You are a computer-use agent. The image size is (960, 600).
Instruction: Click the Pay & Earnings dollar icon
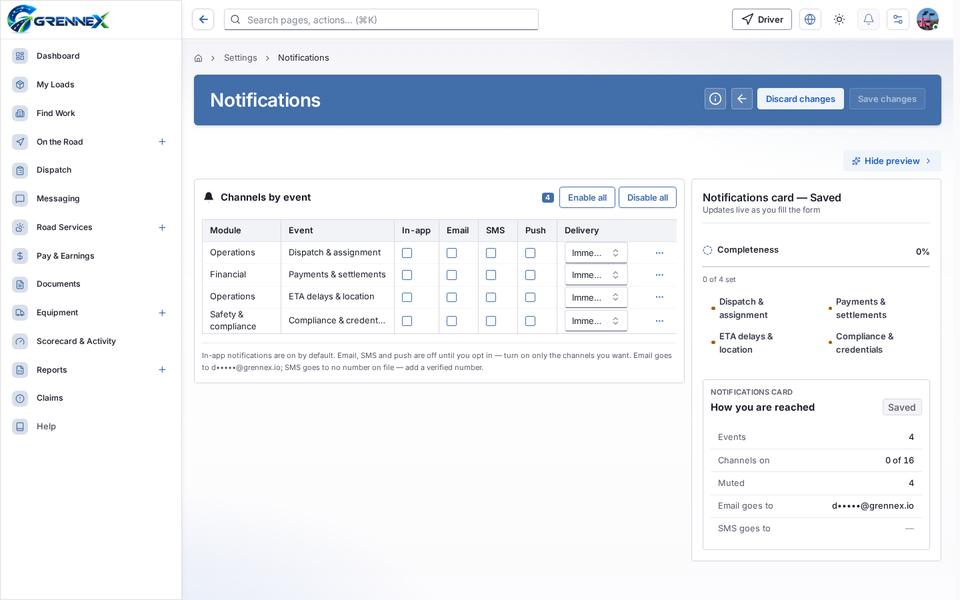20,256
